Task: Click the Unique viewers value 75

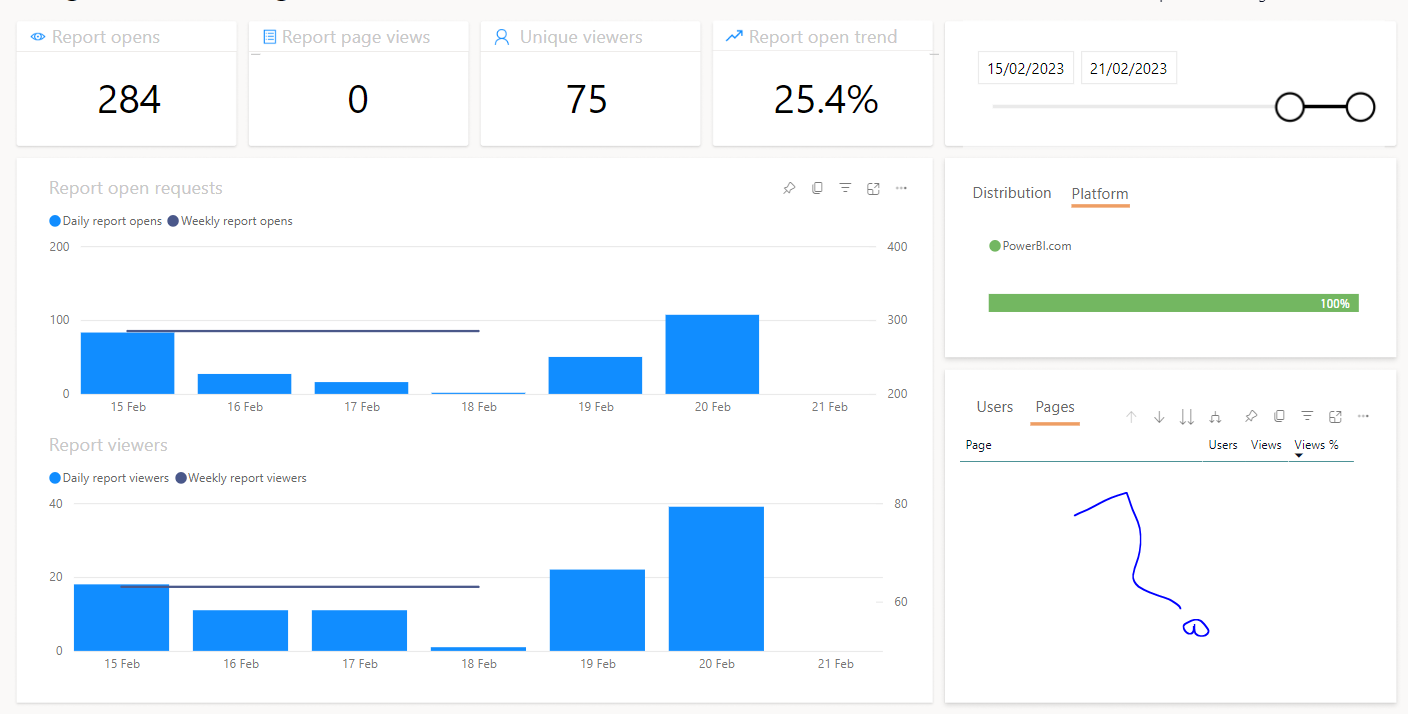Action: pyautogui.click(x=587, y=99)
